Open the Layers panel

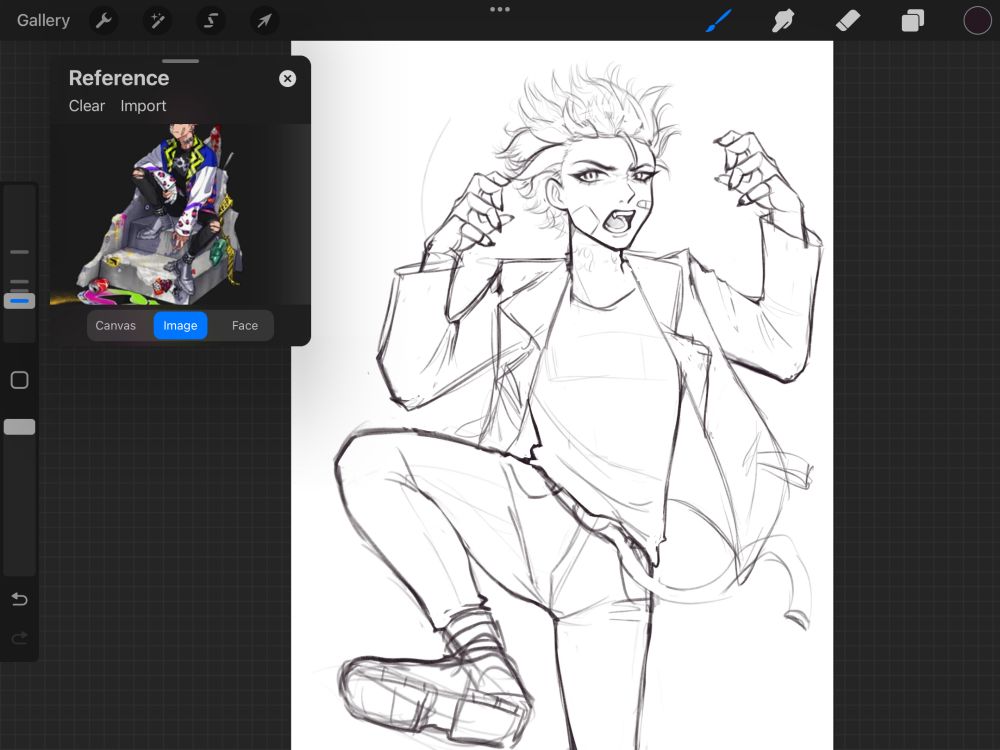(x=912, y=20)
